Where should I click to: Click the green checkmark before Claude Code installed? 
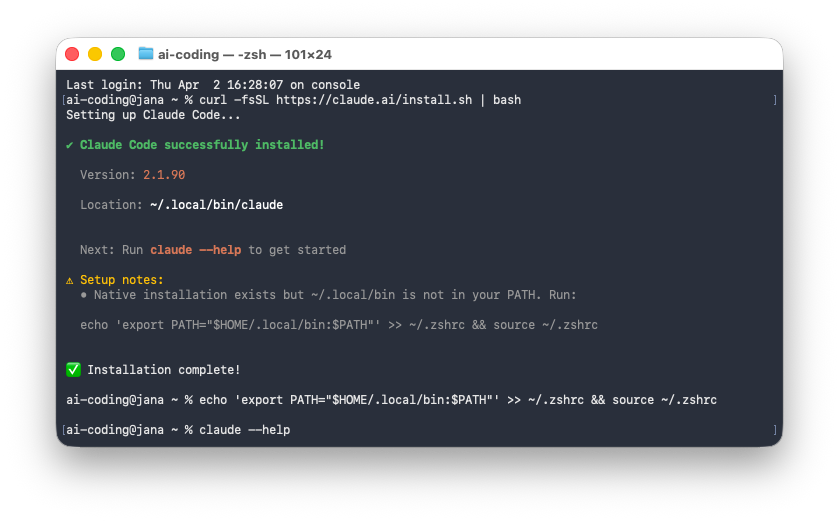click(x=70, y=145)
